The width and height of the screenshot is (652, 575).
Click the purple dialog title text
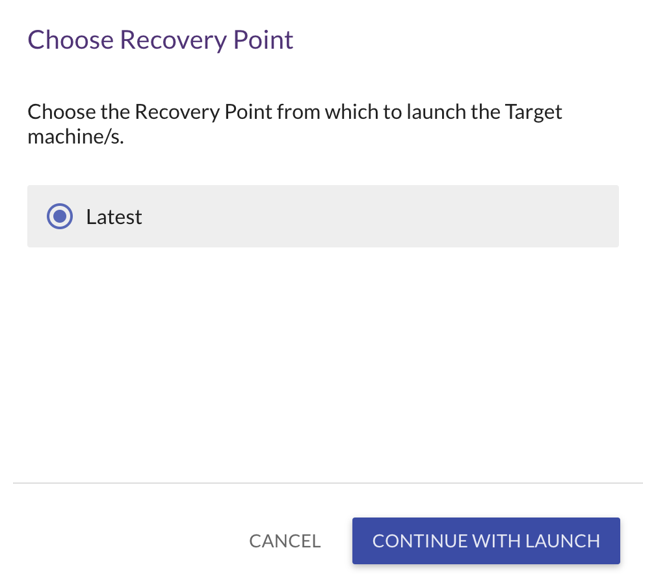pyautogui.click(x=161, y=40)
